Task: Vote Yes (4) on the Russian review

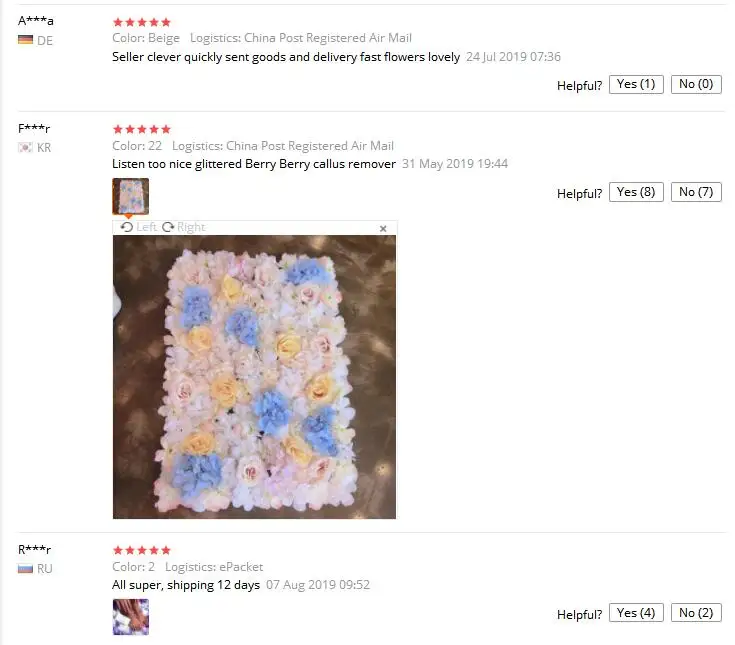Action: pos(636,613)
